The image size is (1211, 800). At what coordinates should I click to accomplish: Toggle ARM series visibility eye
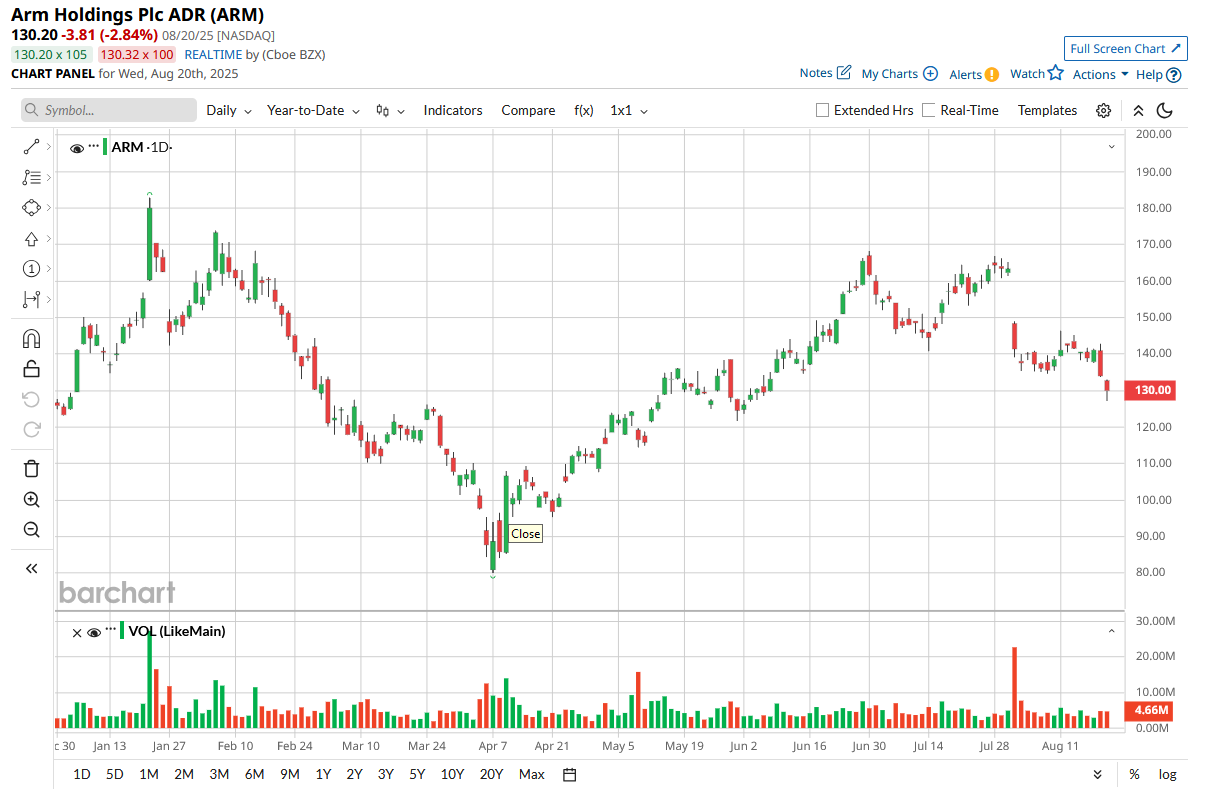(77, 148)
